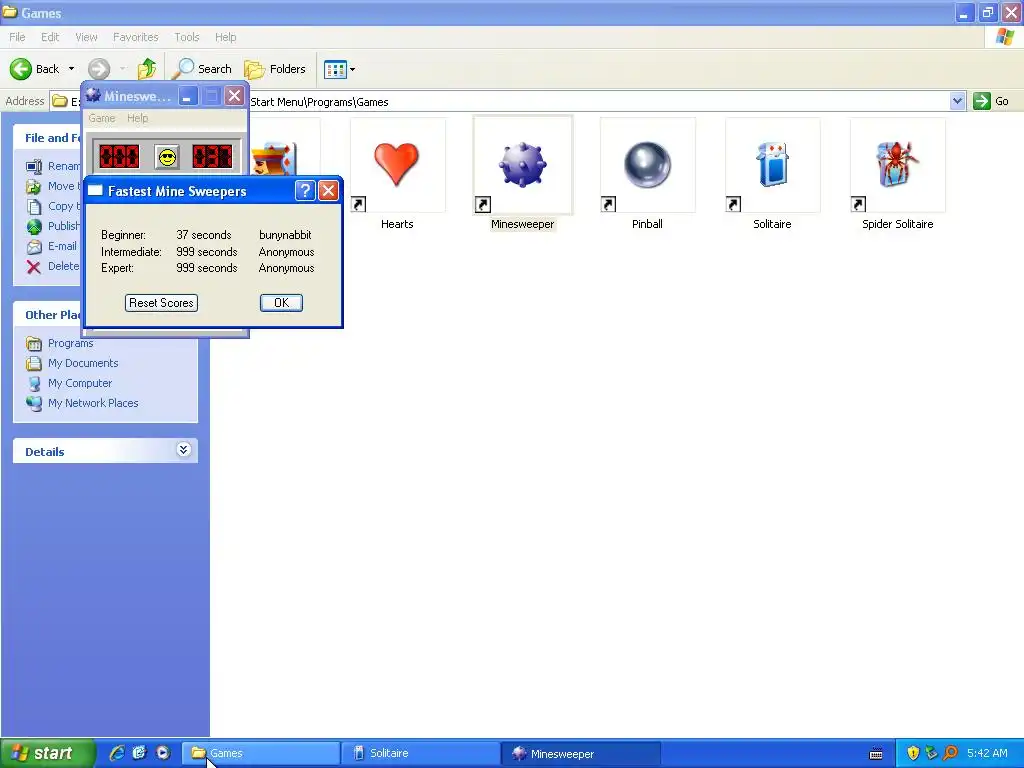1024x768 pixels.
Task: Switch to Solitaire taskbar button
Action: pos(421,753)
